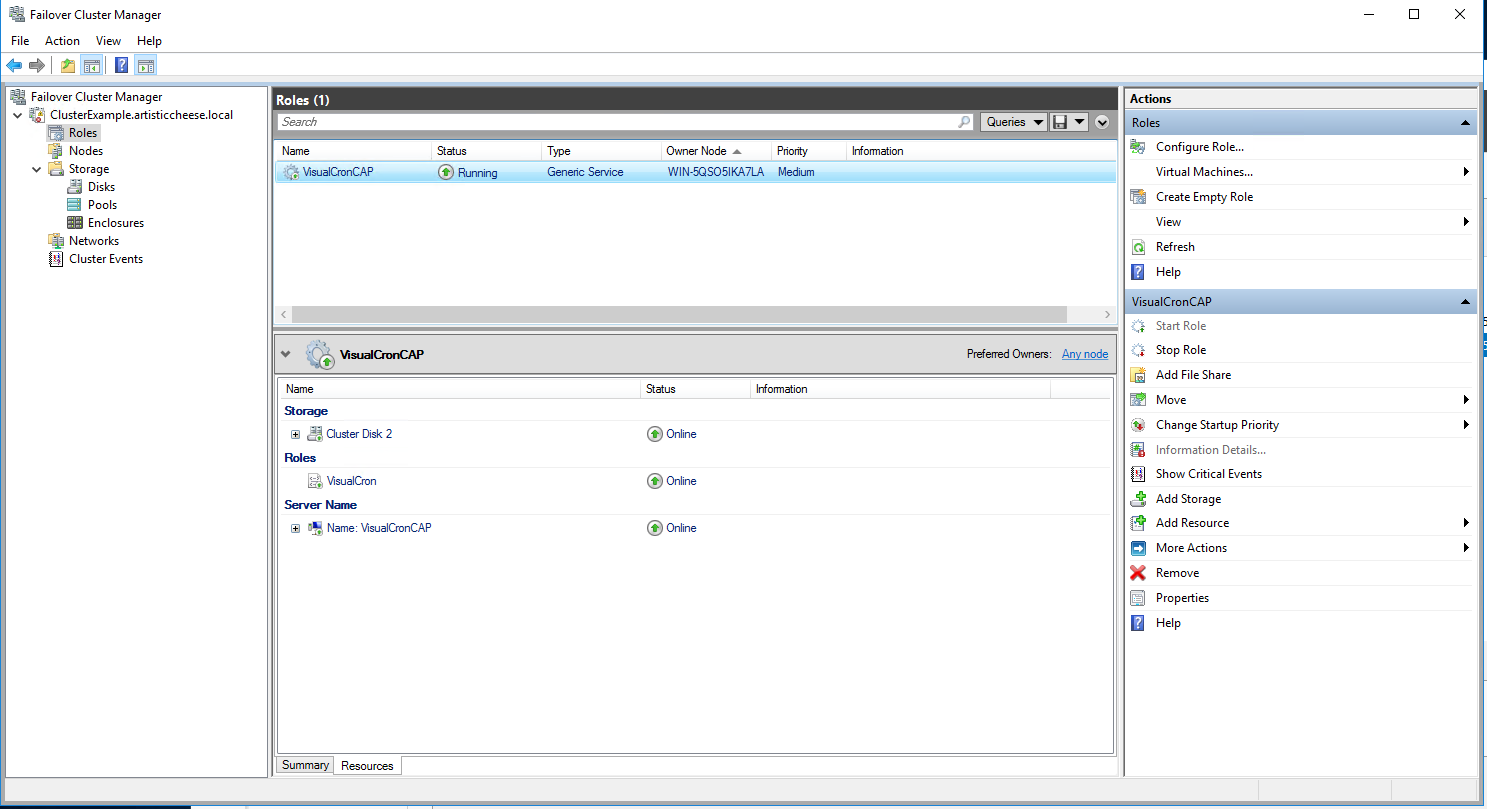Screen dimensions: 1487x809
Task: Switch to the Resources tab
Action: [x=367, y=766]
